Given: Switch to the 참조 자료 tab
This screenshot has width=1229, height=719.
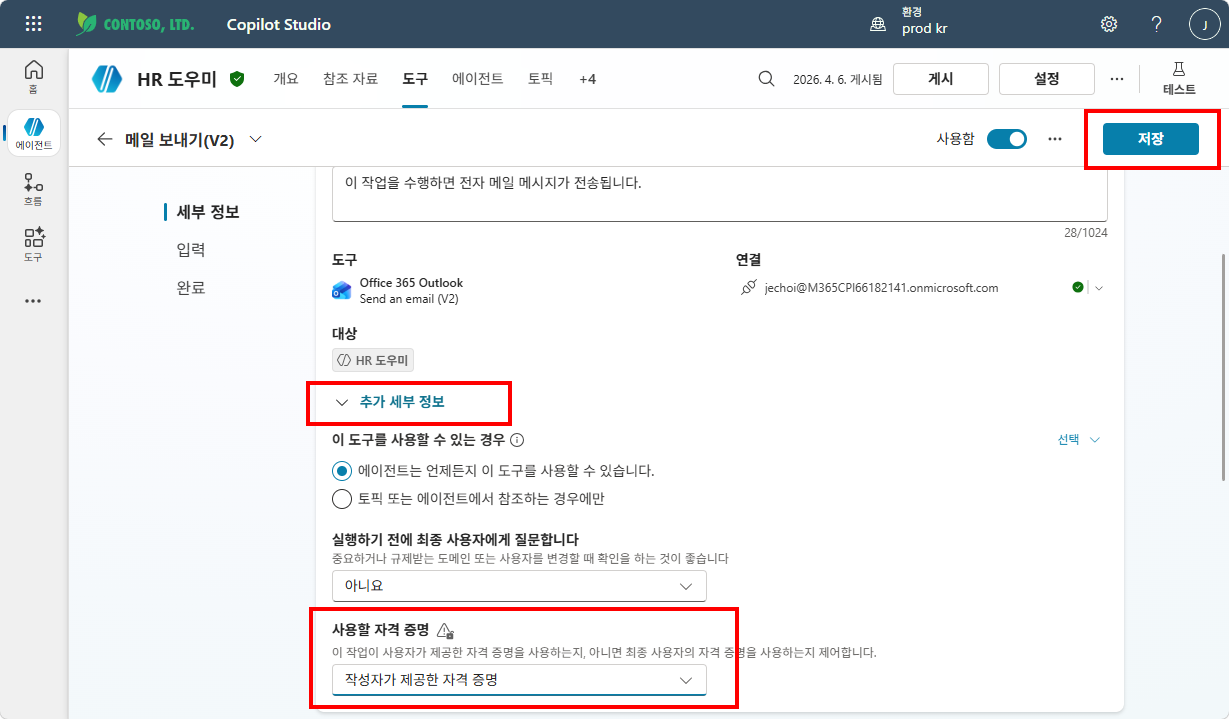Looking at the screenshot, I should tap(350, 78).
